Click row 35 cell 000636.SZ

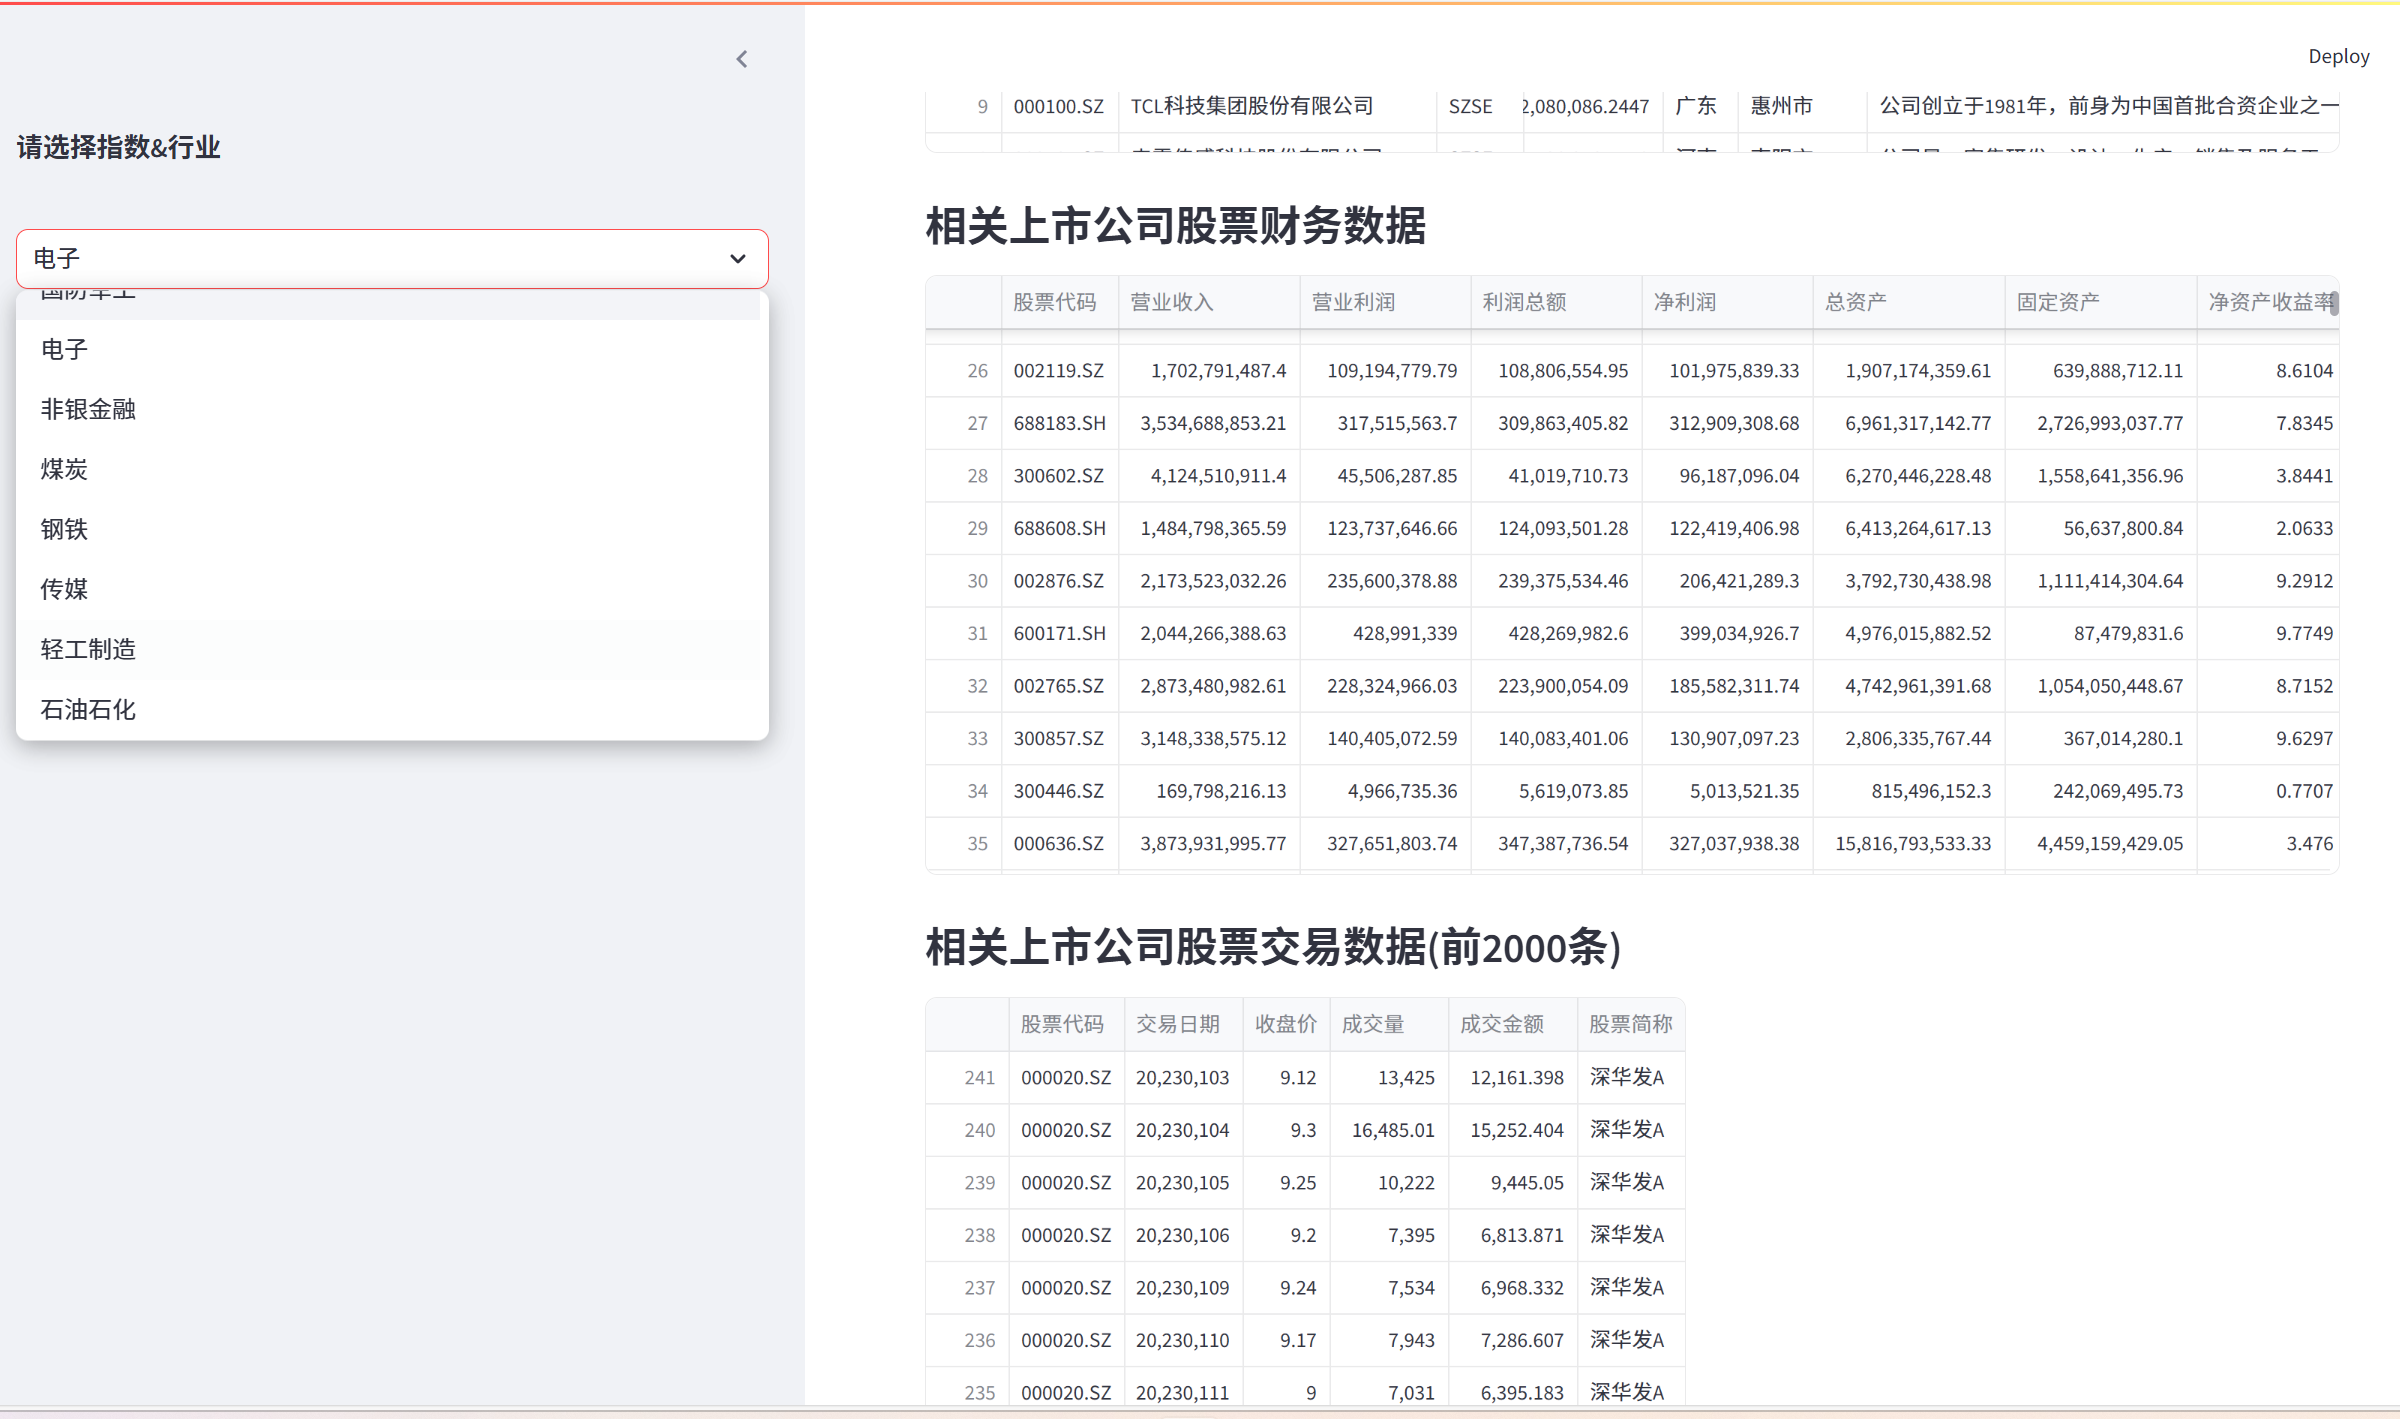click(1058, 843)
